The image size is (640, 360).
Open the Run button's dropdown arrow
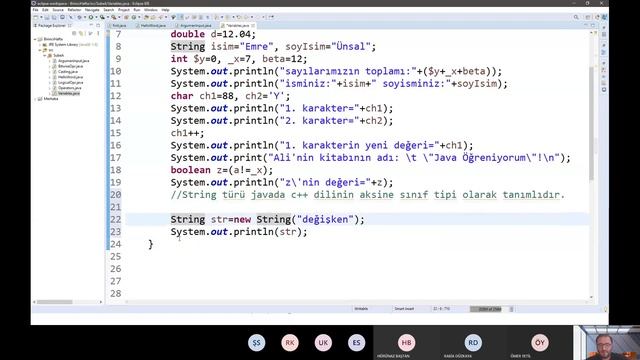tap(96, 17)
